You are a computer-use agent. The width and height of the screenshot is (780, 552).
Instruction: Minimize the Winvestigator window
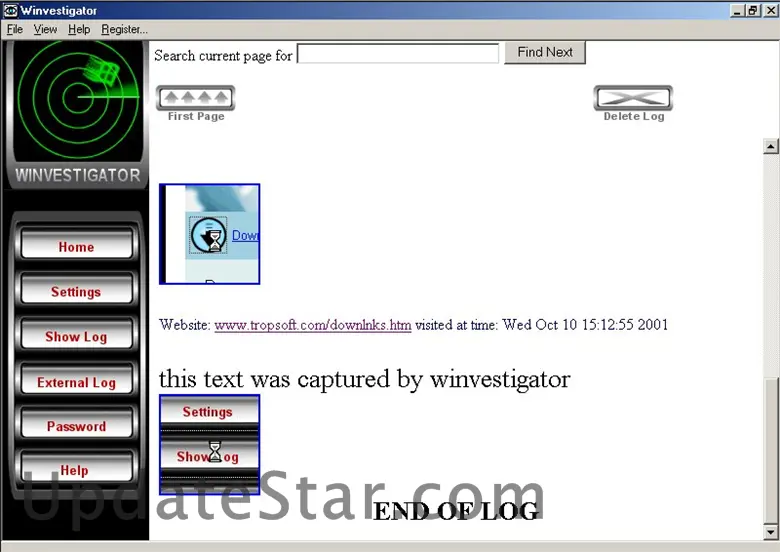[x=738, y=10]
